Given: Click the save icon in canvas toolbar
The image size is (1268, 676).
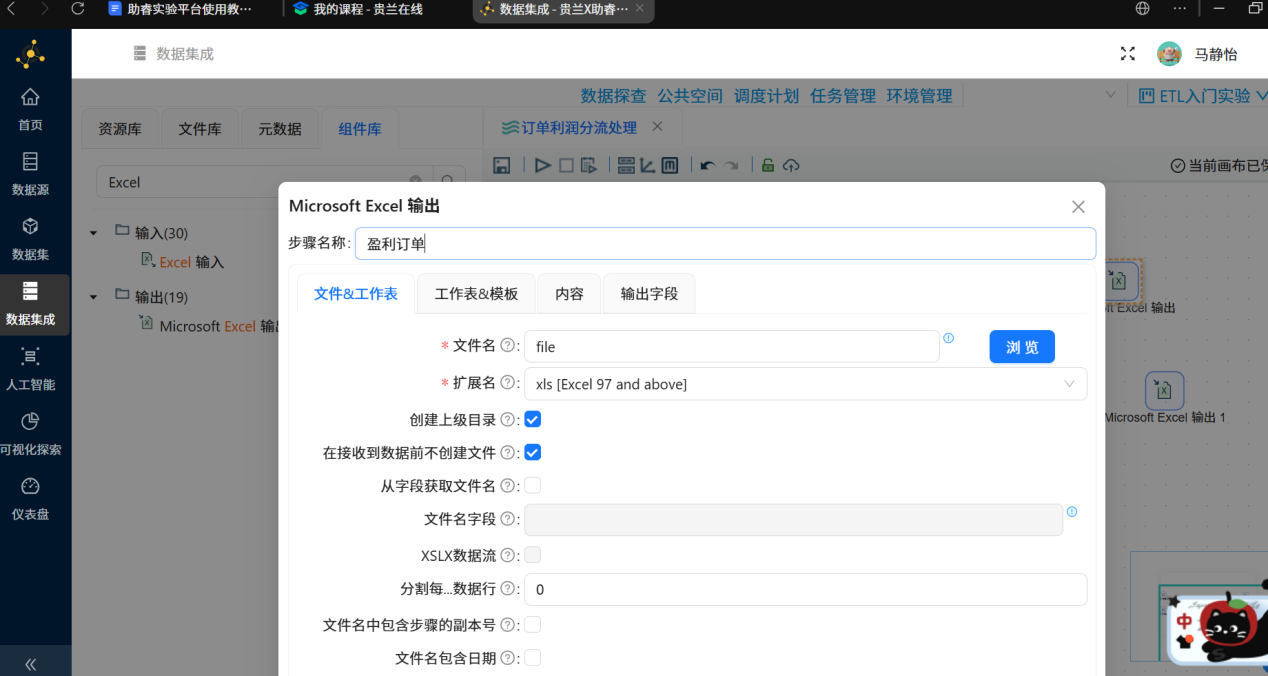Looking at the screenshot, I should tap(502, 165).
